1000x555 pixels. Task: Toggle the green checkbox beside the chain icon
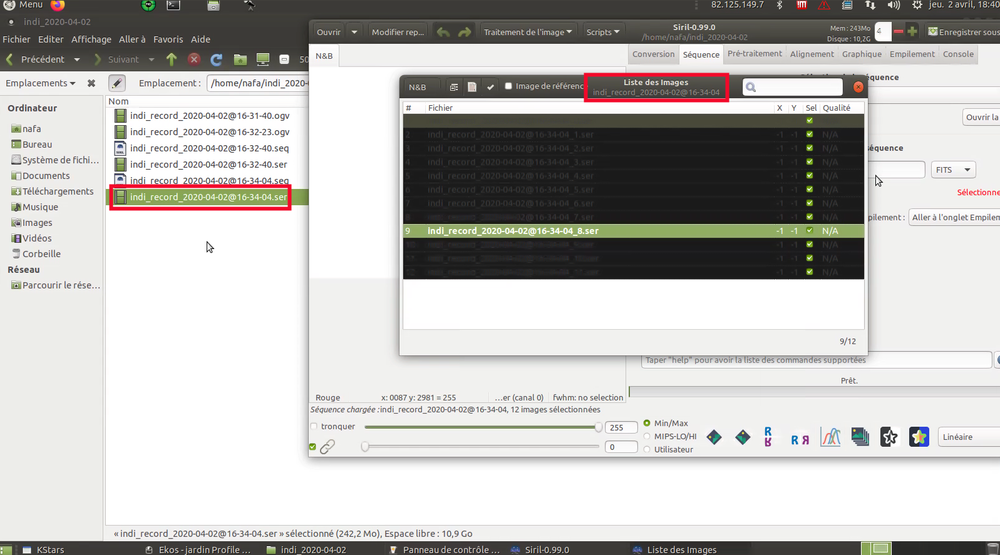pos(312,447)
